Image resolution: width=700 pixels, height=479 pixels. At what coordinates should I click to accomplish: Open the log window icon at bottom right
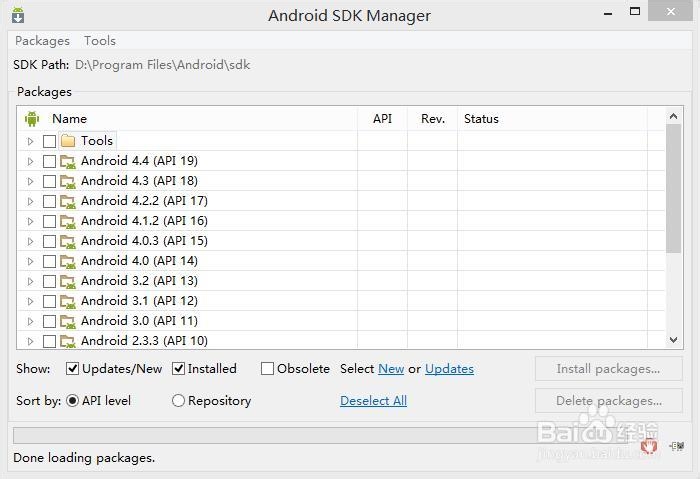(x=677, y=446)
